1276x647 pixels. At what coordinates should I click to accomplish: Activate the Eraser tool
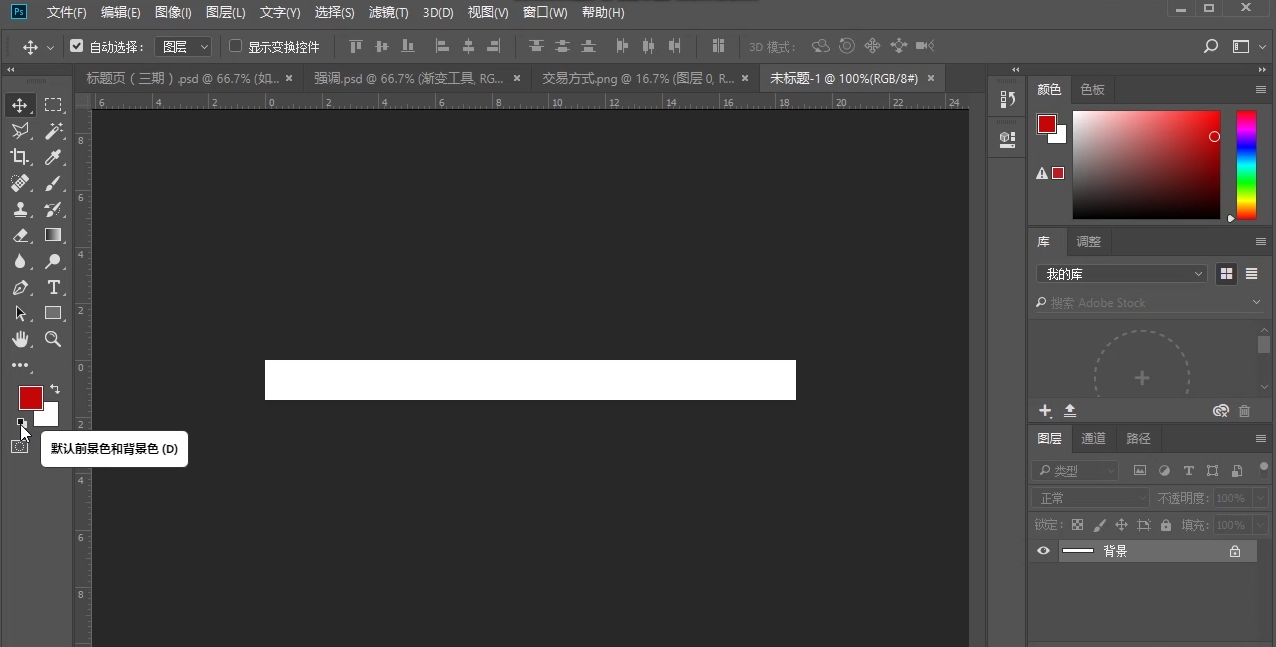click(x=20, y=235)
